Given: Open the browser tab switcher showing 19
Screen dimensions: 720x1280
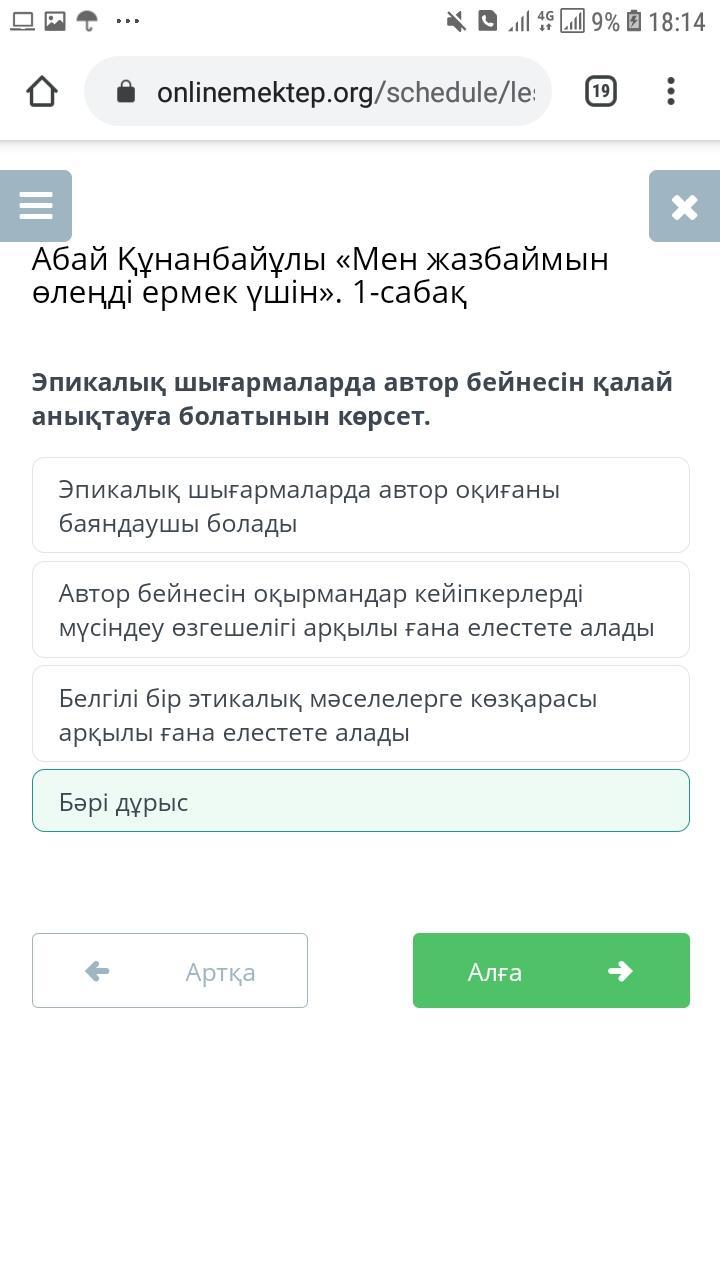Looking at the screenshot, I should 600,92.
